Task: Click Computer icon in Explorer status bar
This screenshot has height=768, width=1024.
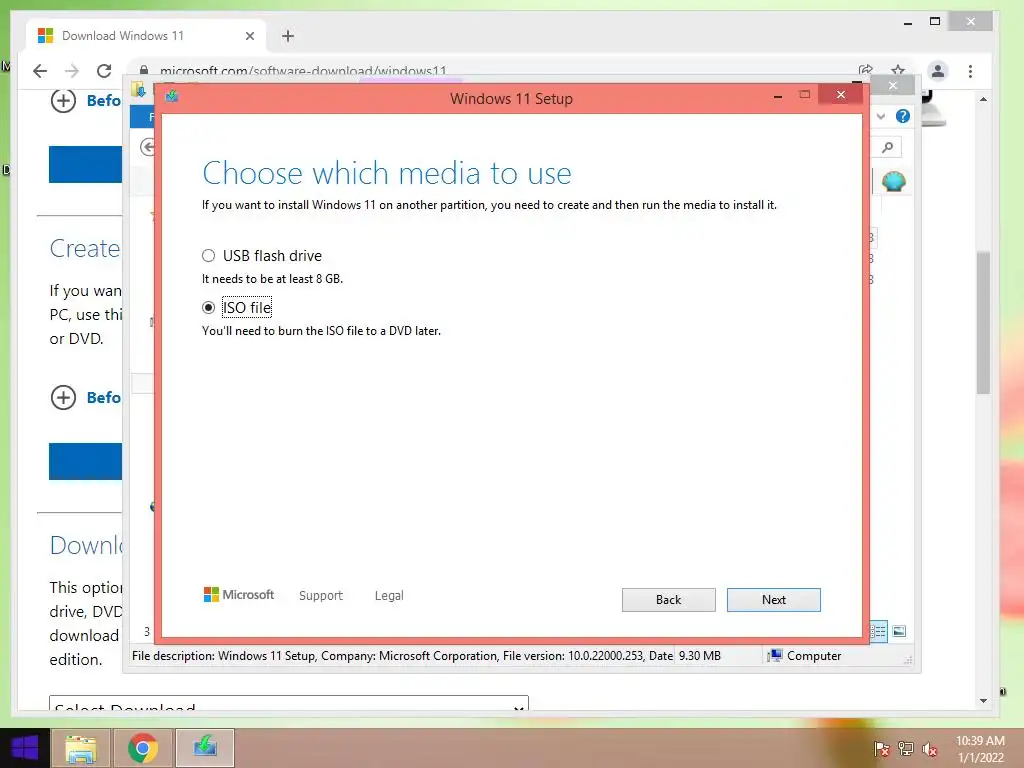Action: pos(775,656)
